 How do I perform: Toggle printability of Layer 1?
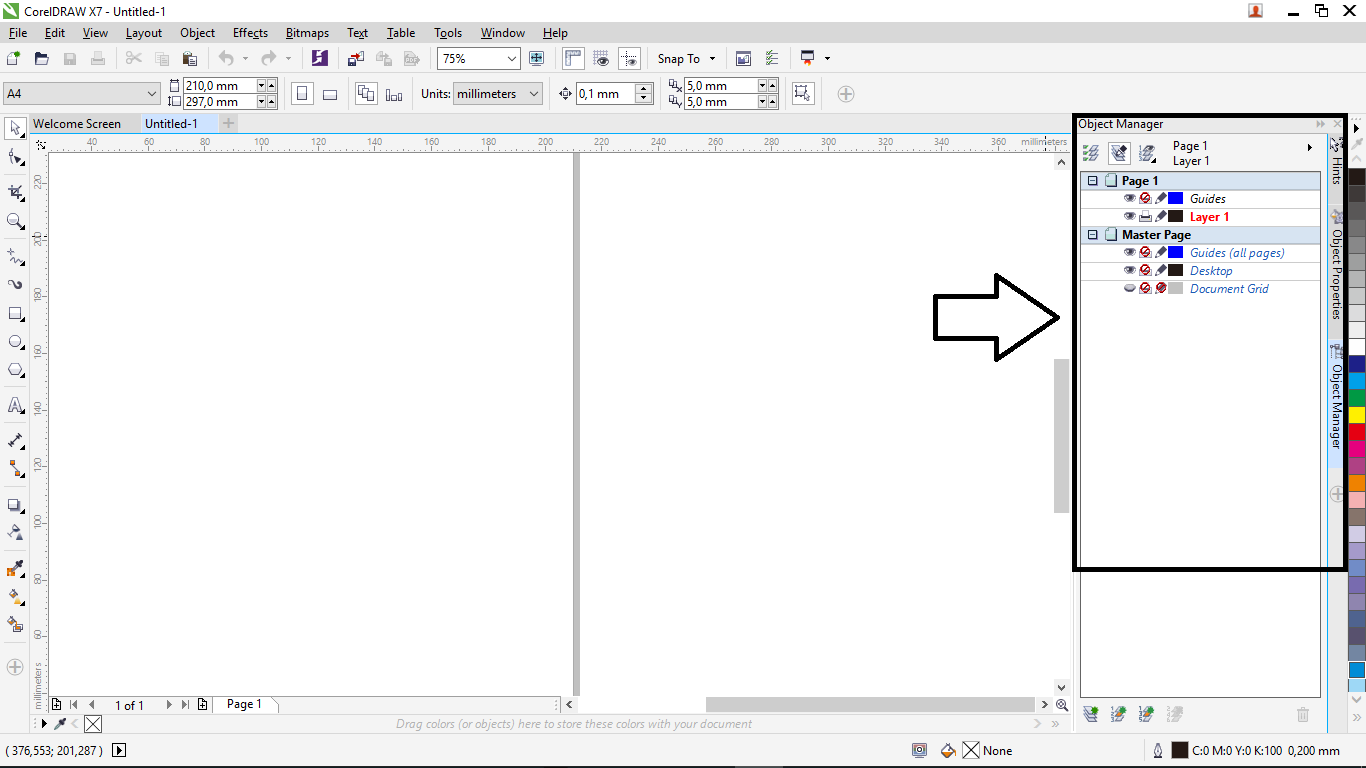pyautogui.click(x=1146, y=216)
